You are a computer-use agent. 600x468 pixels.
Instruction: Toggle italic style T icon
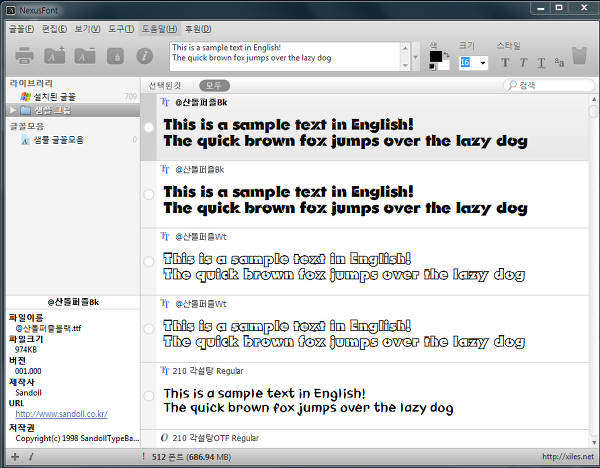[523, 62]
